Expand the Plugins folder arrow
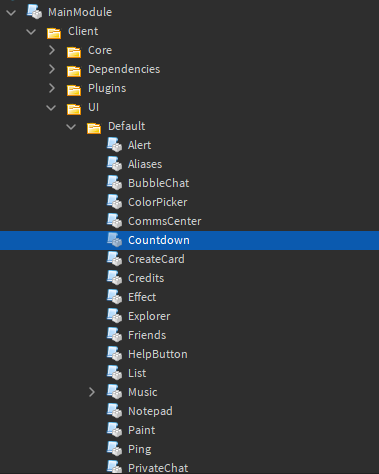 pos(52,88)
